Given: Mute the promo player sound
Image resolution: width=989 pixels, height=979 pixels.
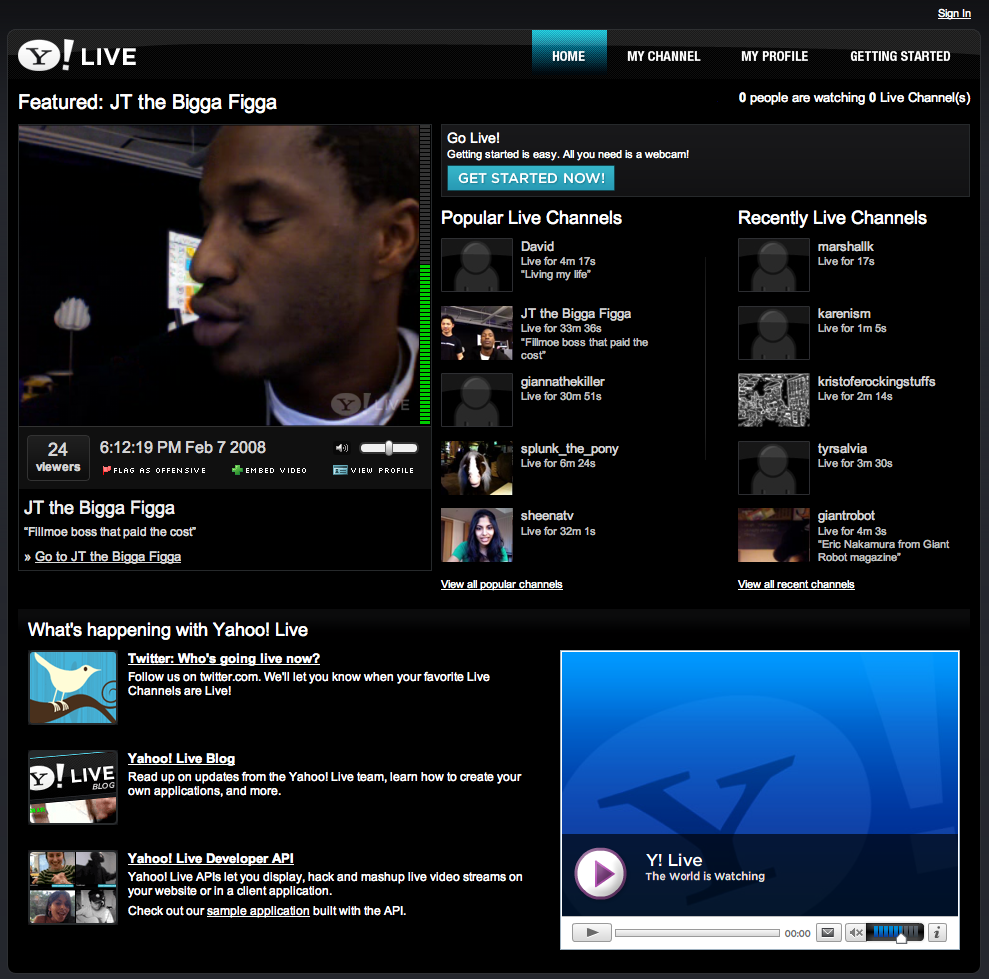Looking at the screenshot, I should pyautogui.click(x=855, y=932).
